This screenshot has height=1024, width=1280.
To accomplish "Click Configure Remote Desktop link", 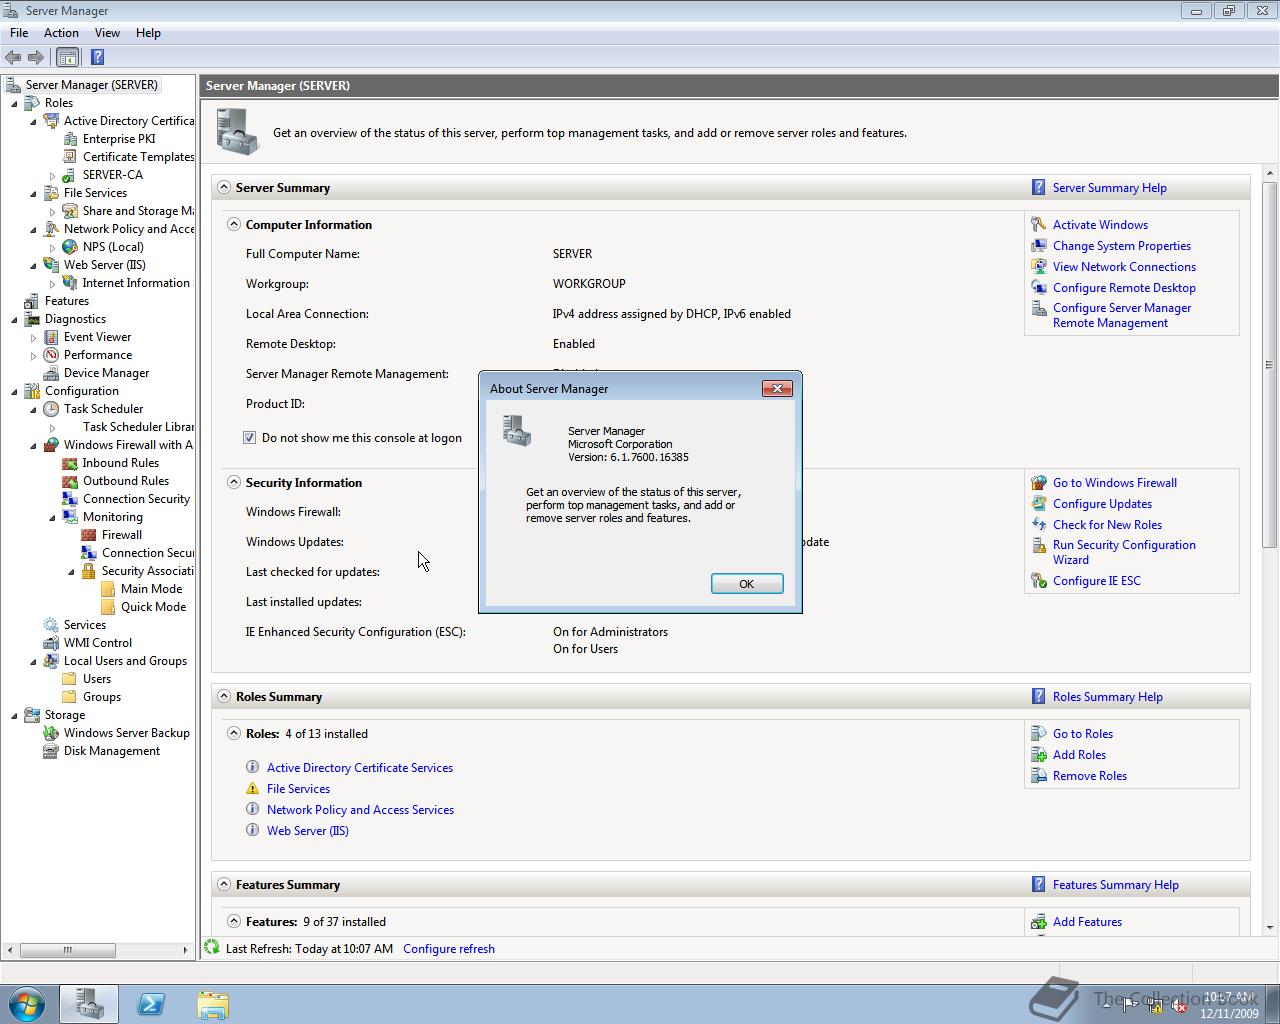I will (1124, 288).
